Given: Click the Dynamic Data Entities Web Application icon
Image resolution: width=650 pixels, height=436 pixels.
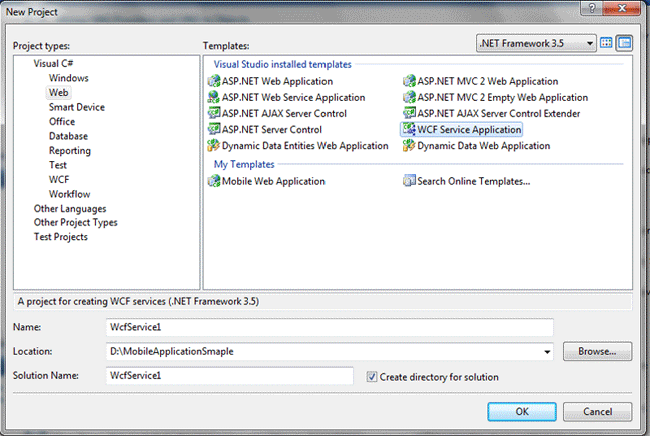Looking at the screenshot, I should tap(213, 146).
